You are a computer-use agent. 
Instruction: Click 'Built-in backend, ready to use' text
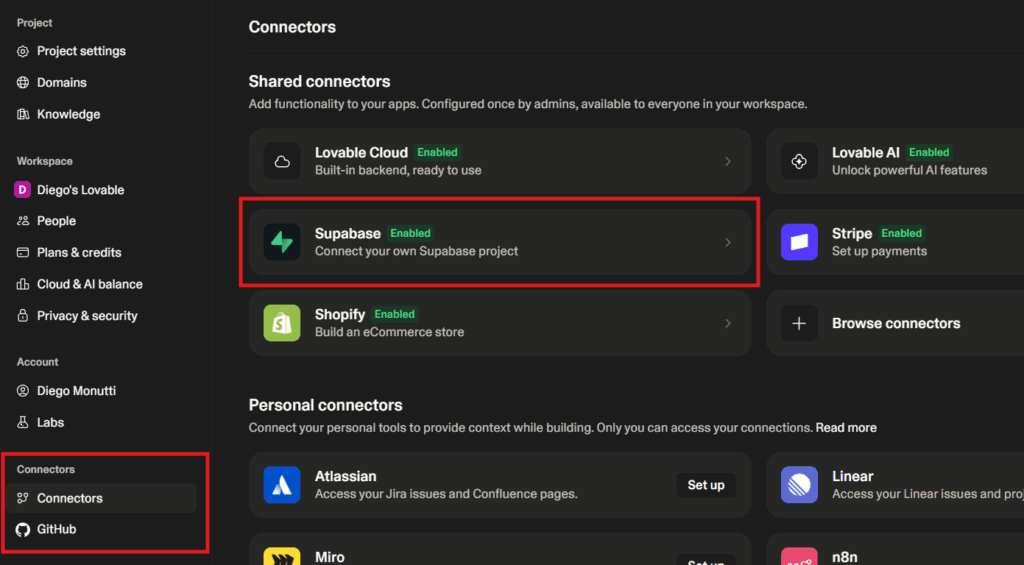click(x=398, y=170)
